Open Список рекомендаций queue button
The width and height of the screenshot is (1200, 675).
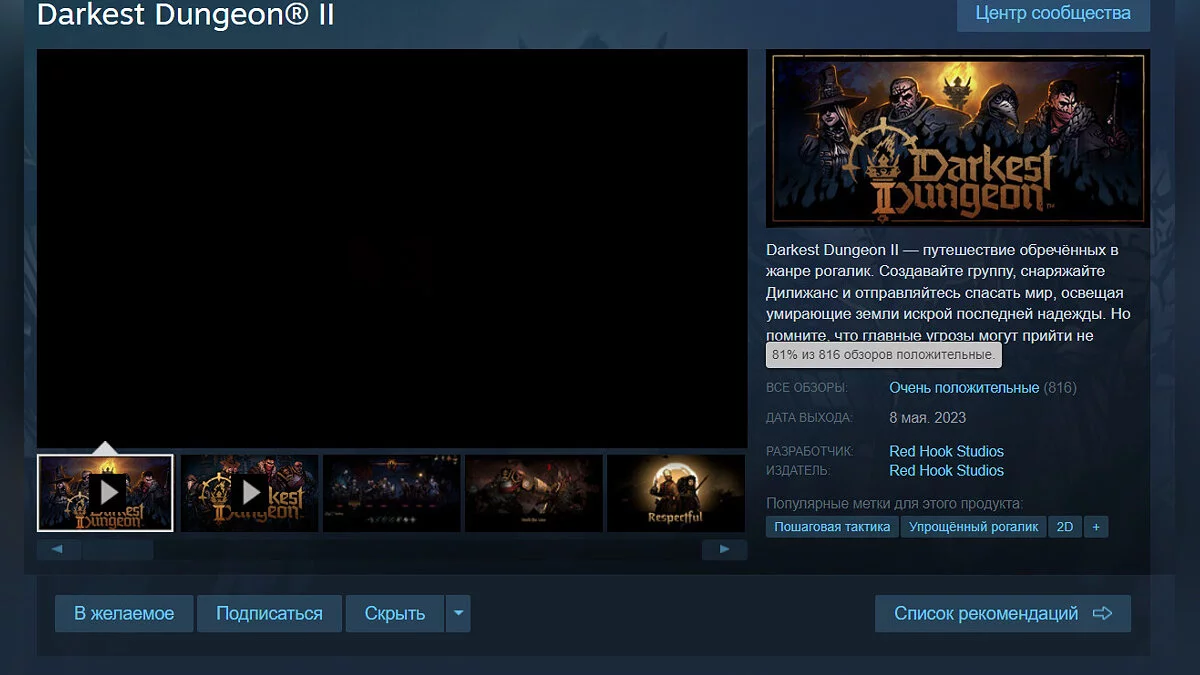coord(1002,613)
